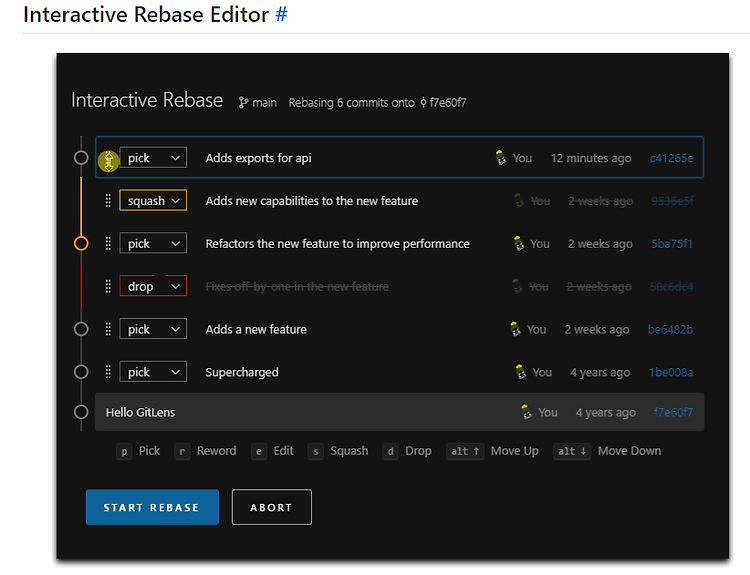Click the # anchor link beside the page heading

click(x=282, y=14)
